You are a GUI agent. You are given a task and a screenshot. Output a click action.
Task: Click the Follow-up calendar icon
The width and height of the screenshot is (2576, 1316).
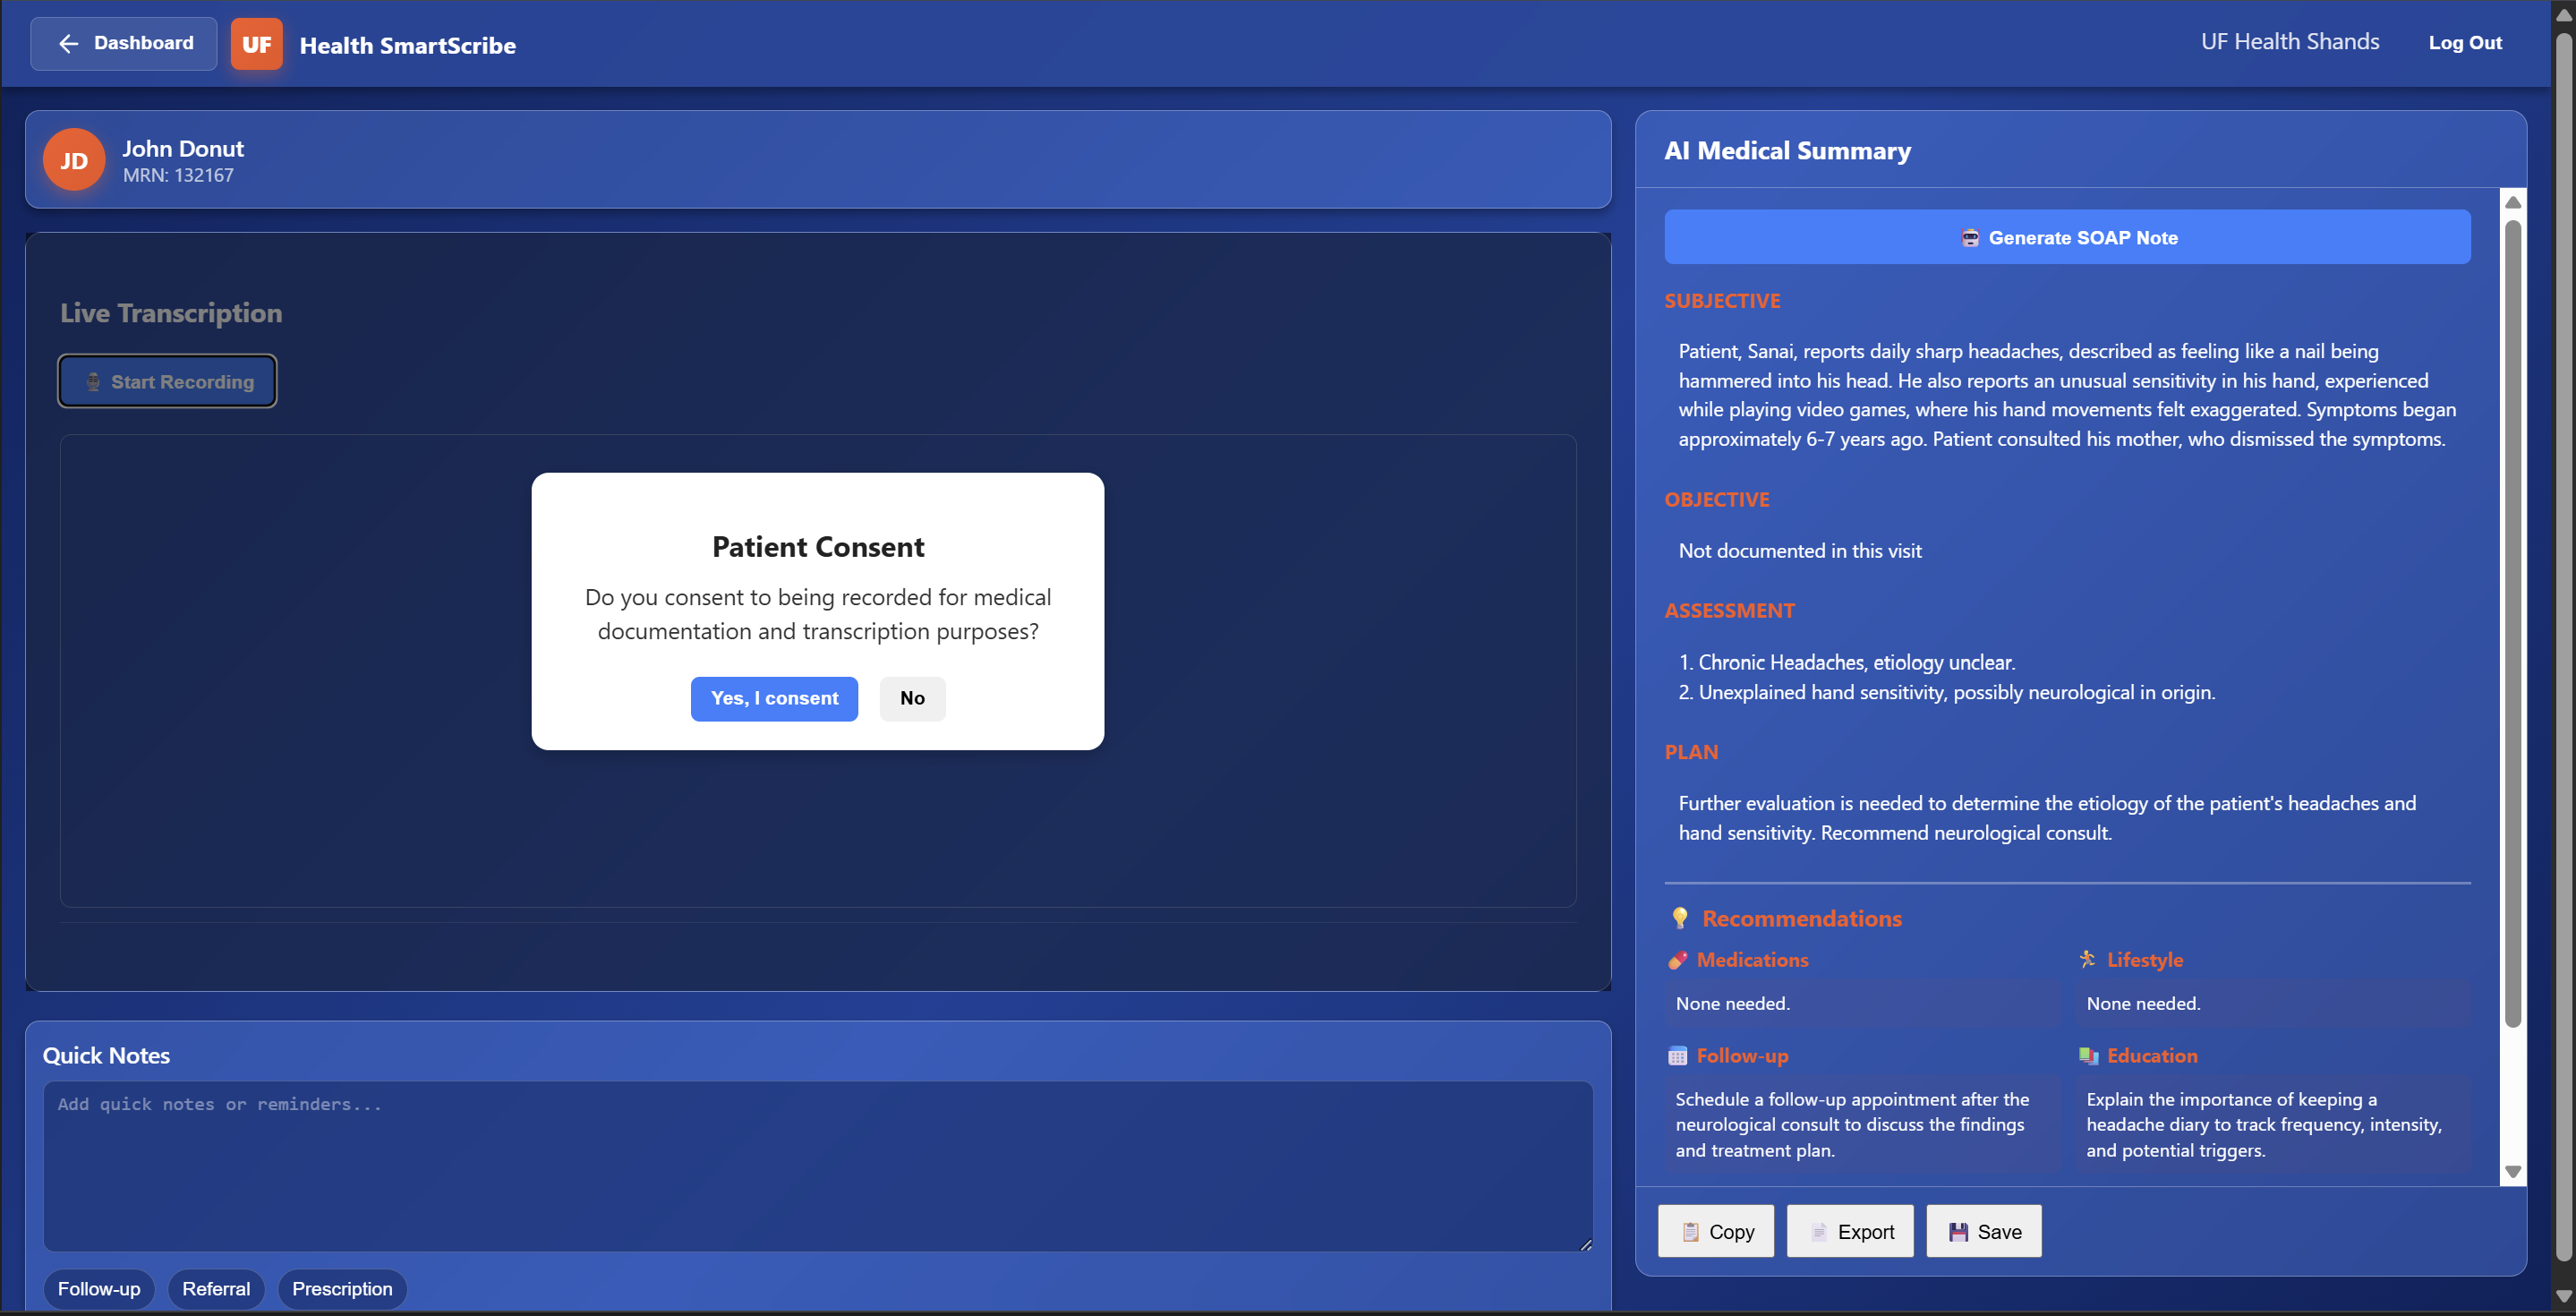click(1678, 1056)
